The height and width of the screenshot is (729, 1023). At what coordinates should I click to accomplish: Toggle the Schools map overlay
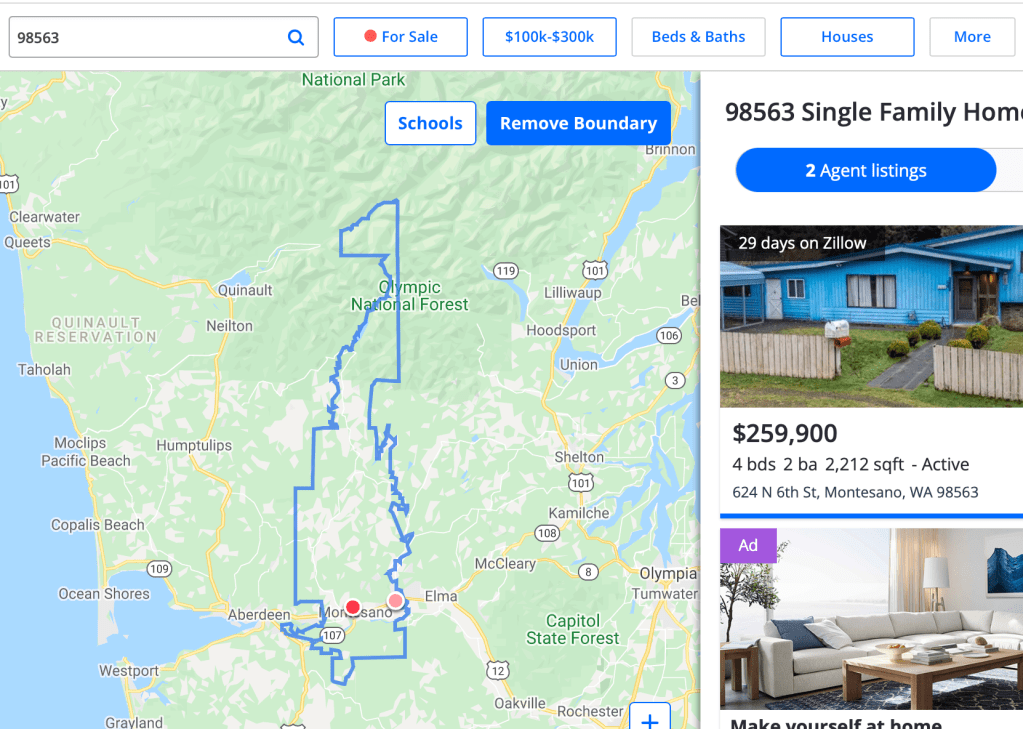430,123
